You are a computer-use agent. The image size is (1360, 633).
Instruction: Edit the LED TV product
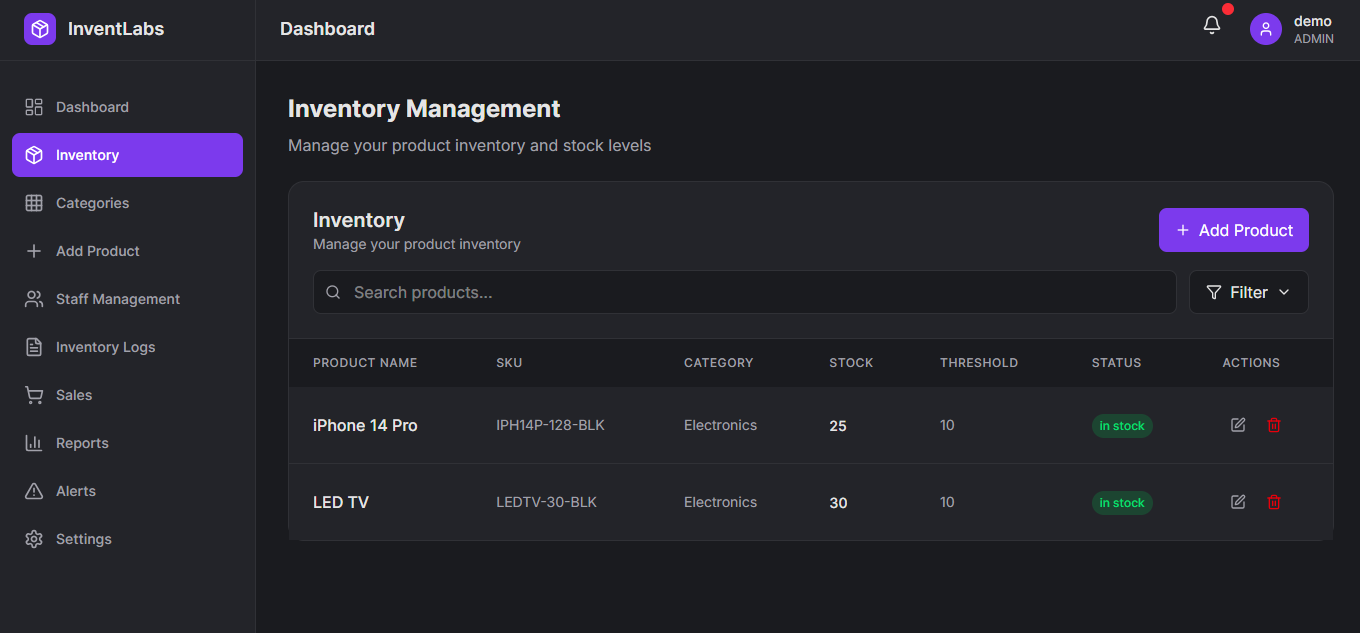pyautogui.click(x=1238, y=502)
